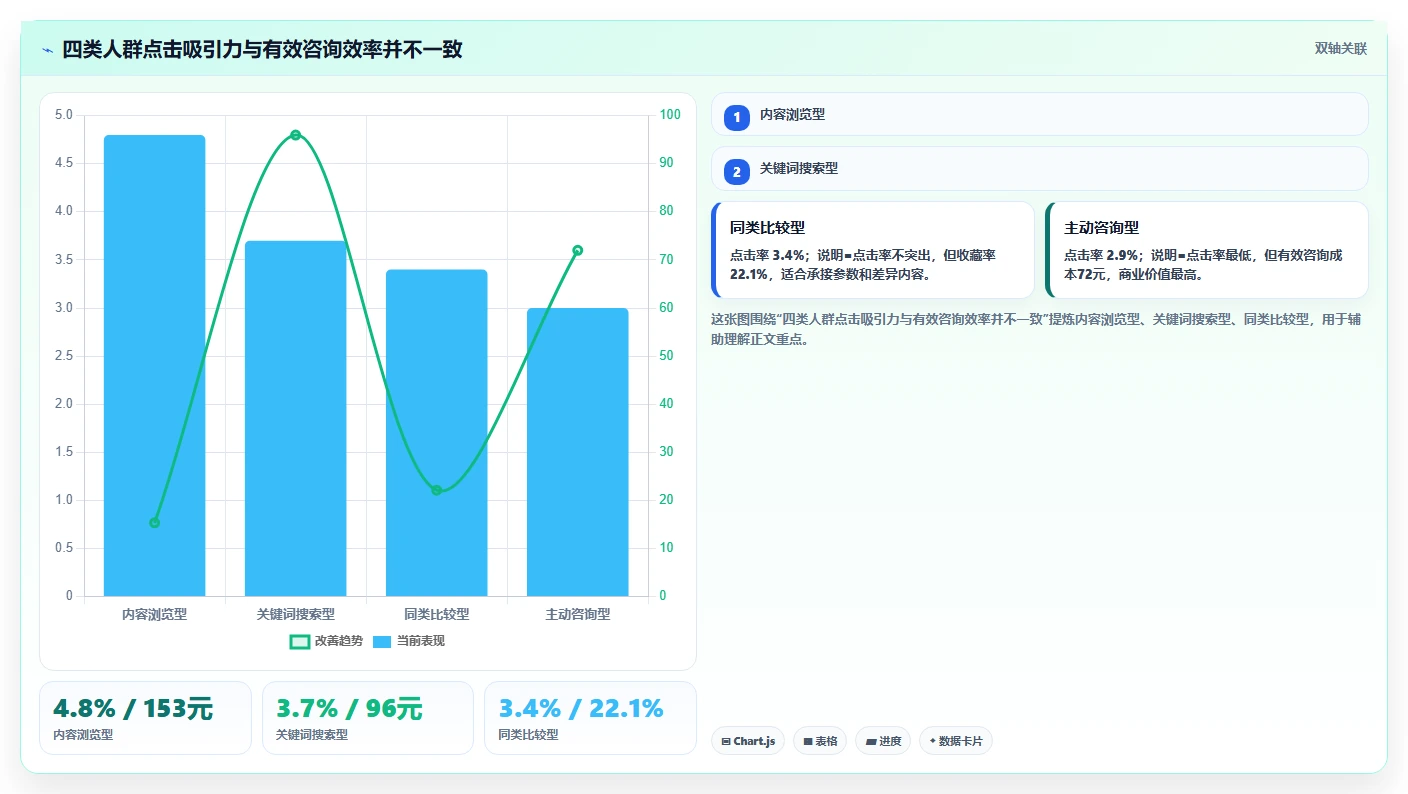Viewport: 1408px width, 794px height.
Task: Click the 3.4% / 22.1% stat card
Action: (x=590, y=718)
